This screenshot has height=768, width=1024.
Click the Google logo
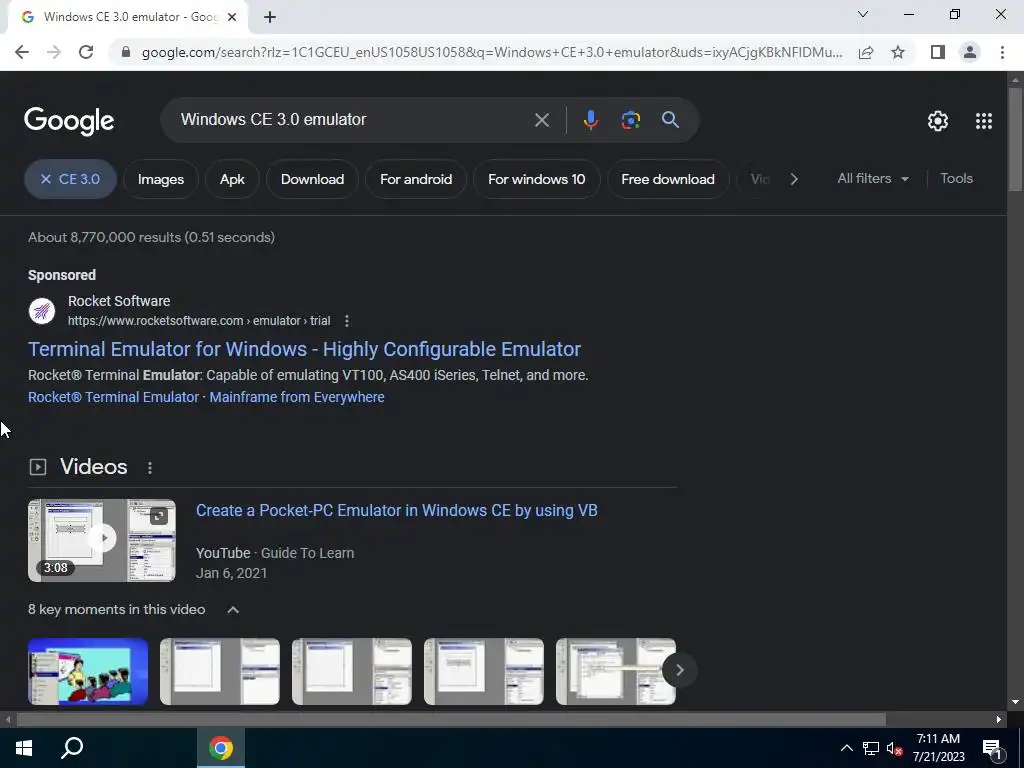(x=69, y=121)
